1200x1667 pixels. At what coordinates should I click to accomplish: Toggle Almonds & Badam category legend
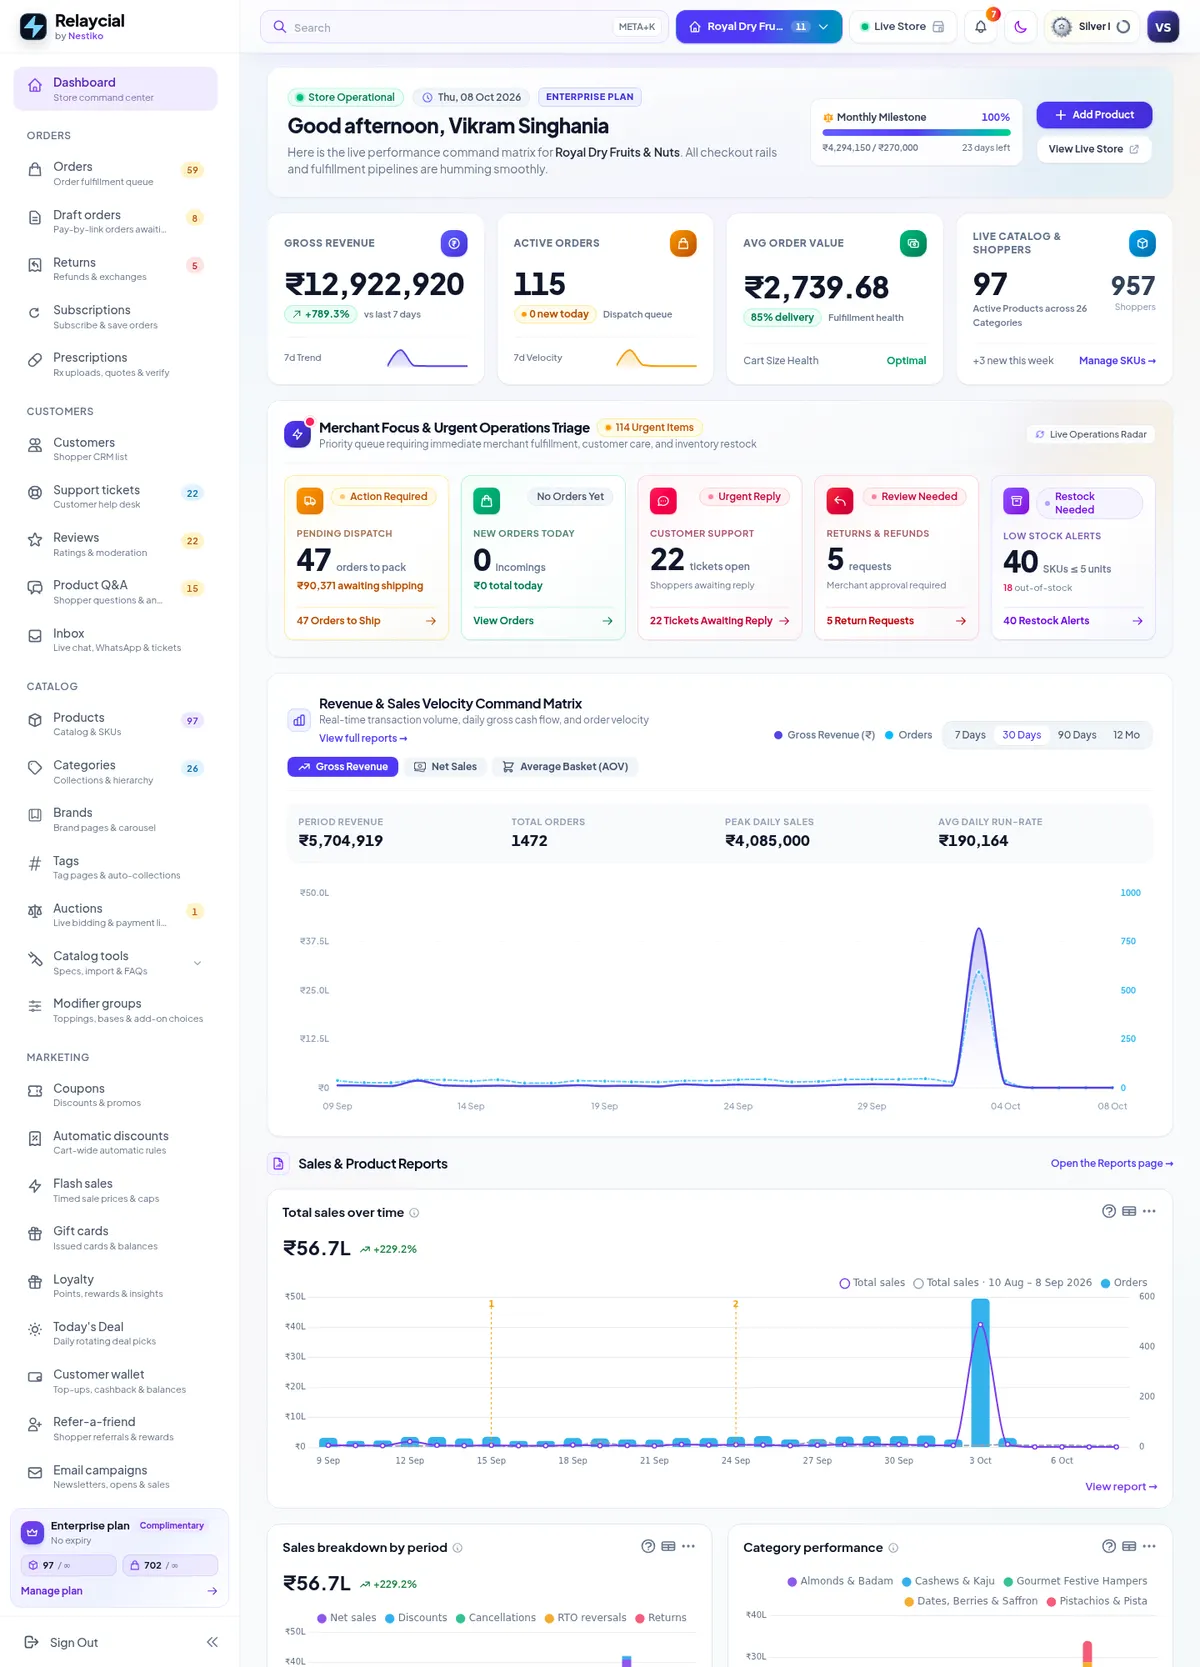pyautogui.click(x=840, y=1581)
